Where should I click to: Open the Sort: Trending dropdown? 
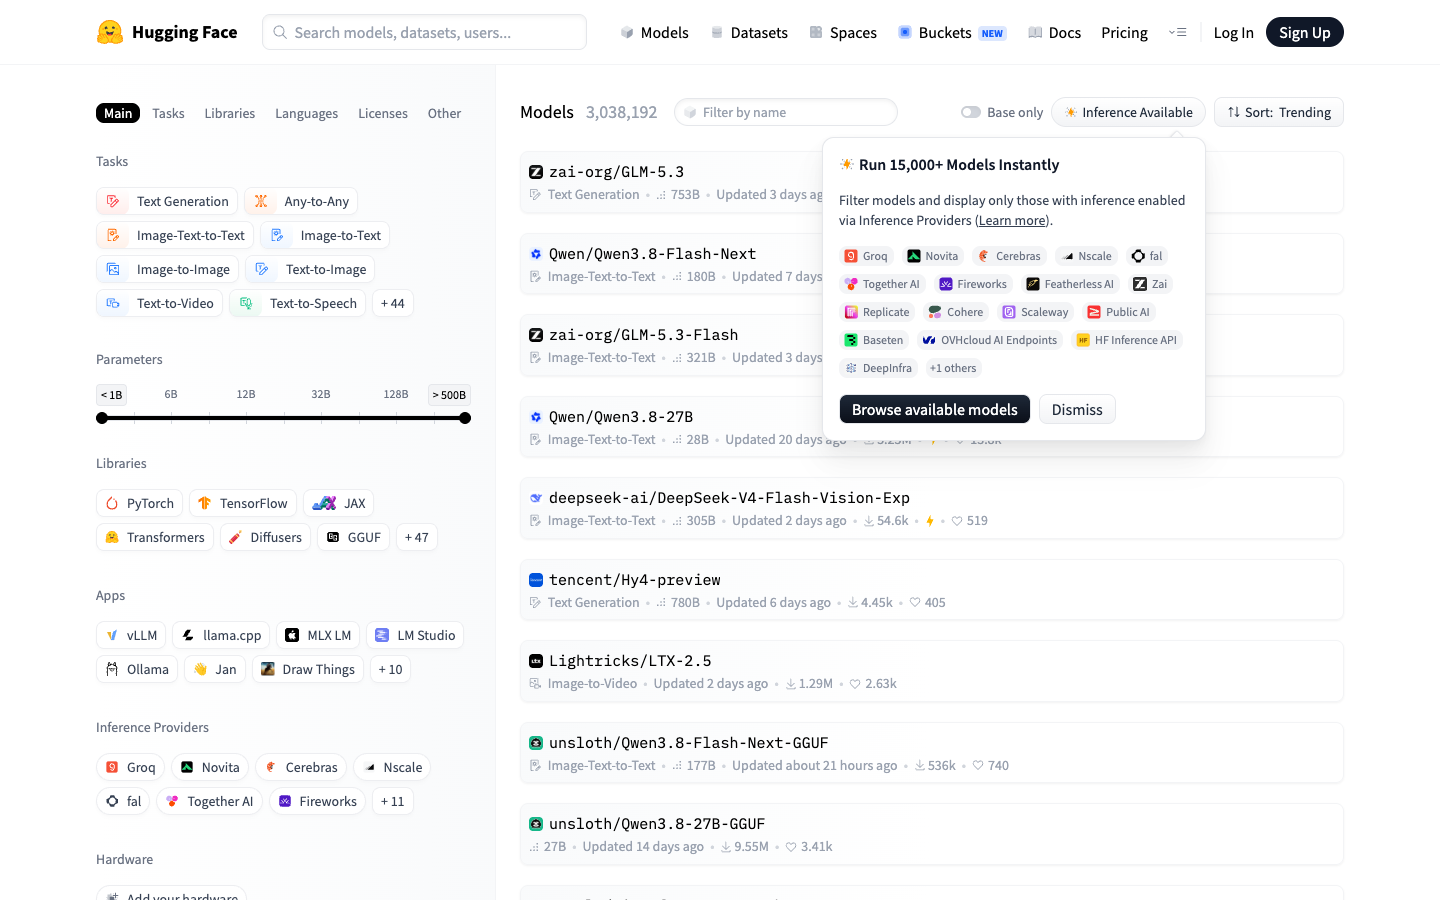coord(1279,112)
